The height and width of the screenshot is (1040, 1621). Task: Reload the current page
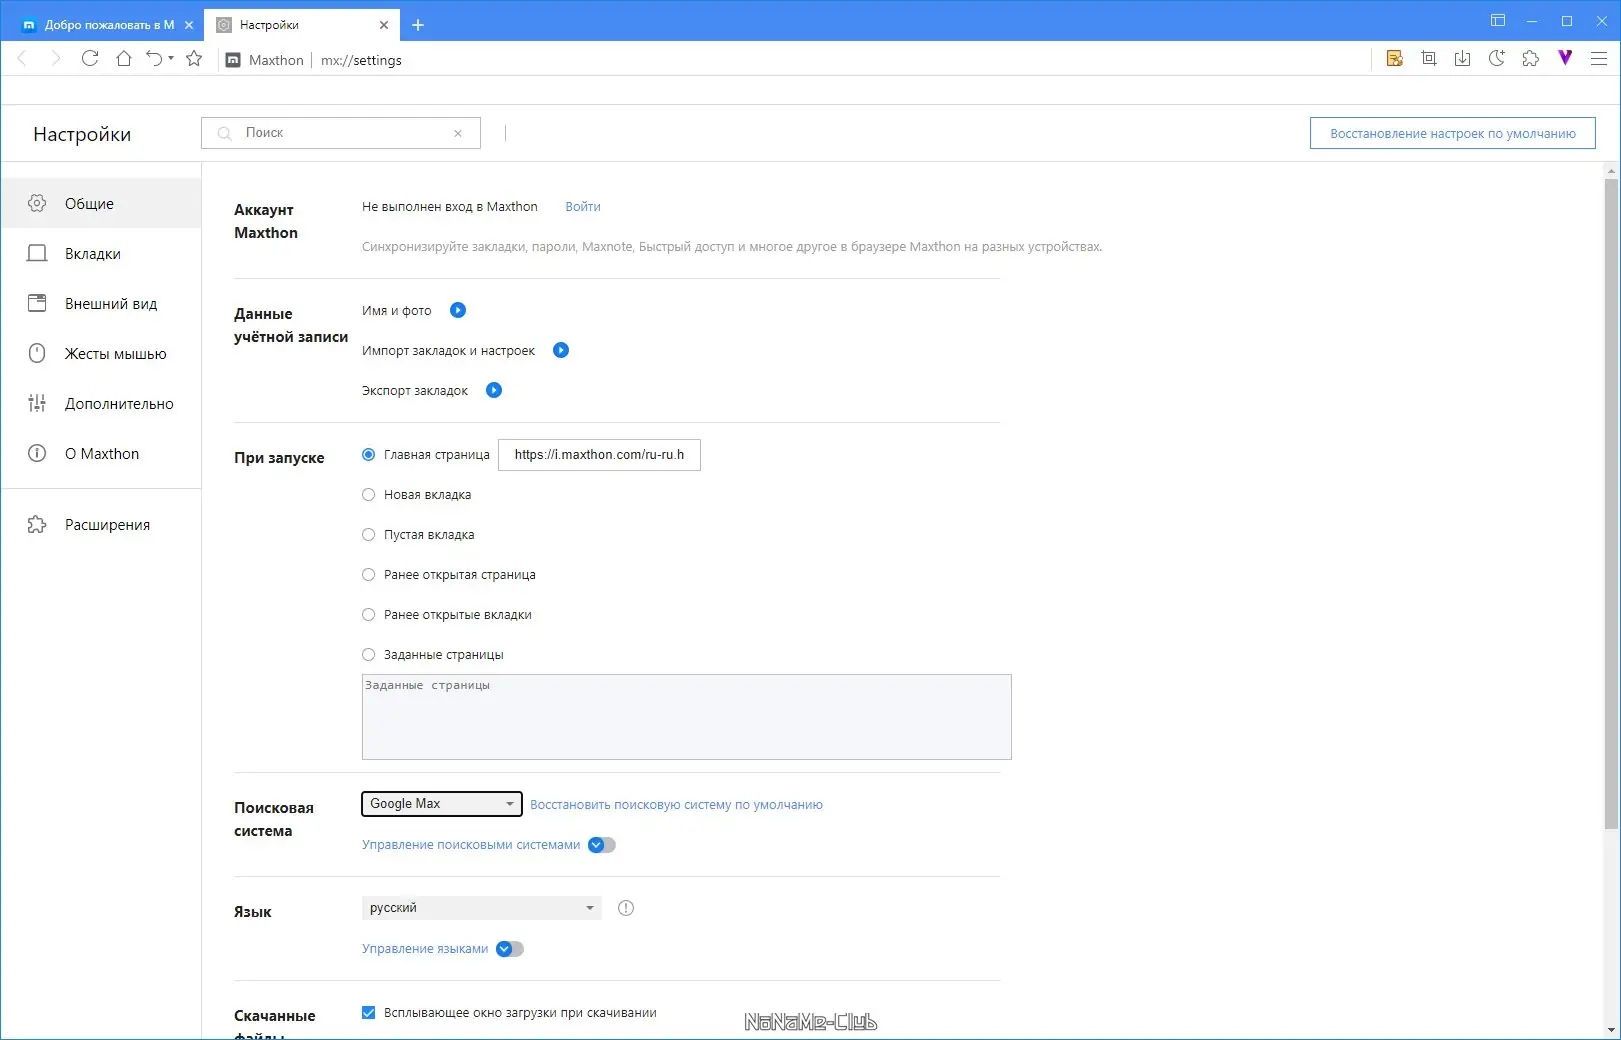tap(90, 59)
